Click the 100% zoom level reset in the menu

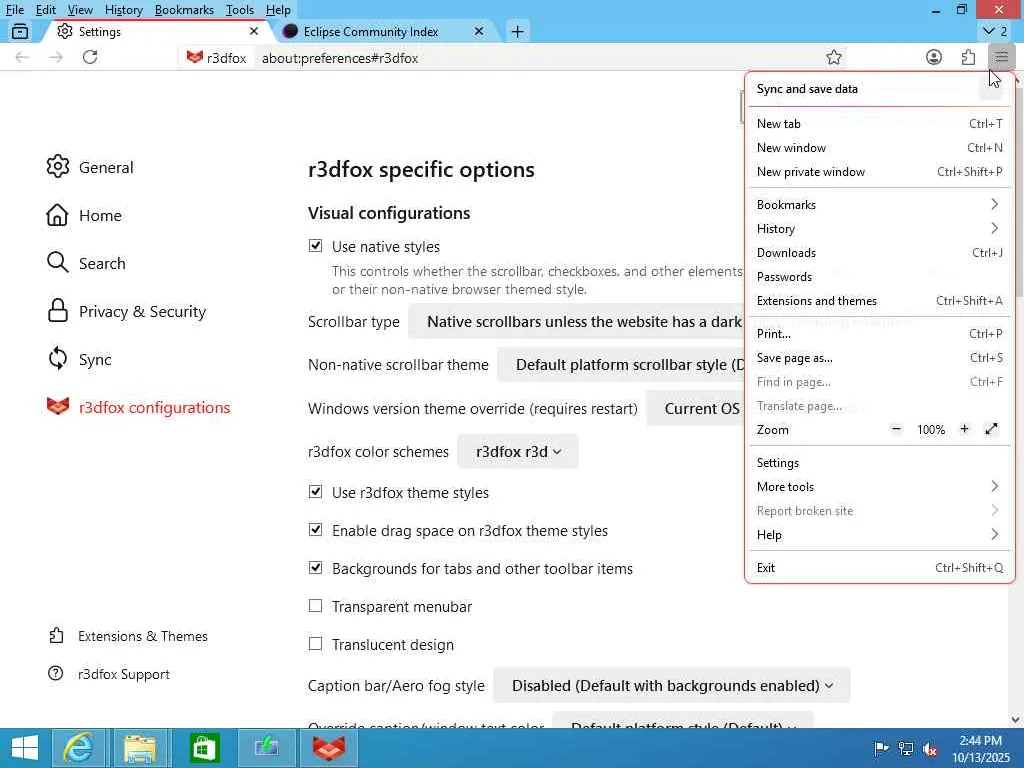(x=931, y=429)
